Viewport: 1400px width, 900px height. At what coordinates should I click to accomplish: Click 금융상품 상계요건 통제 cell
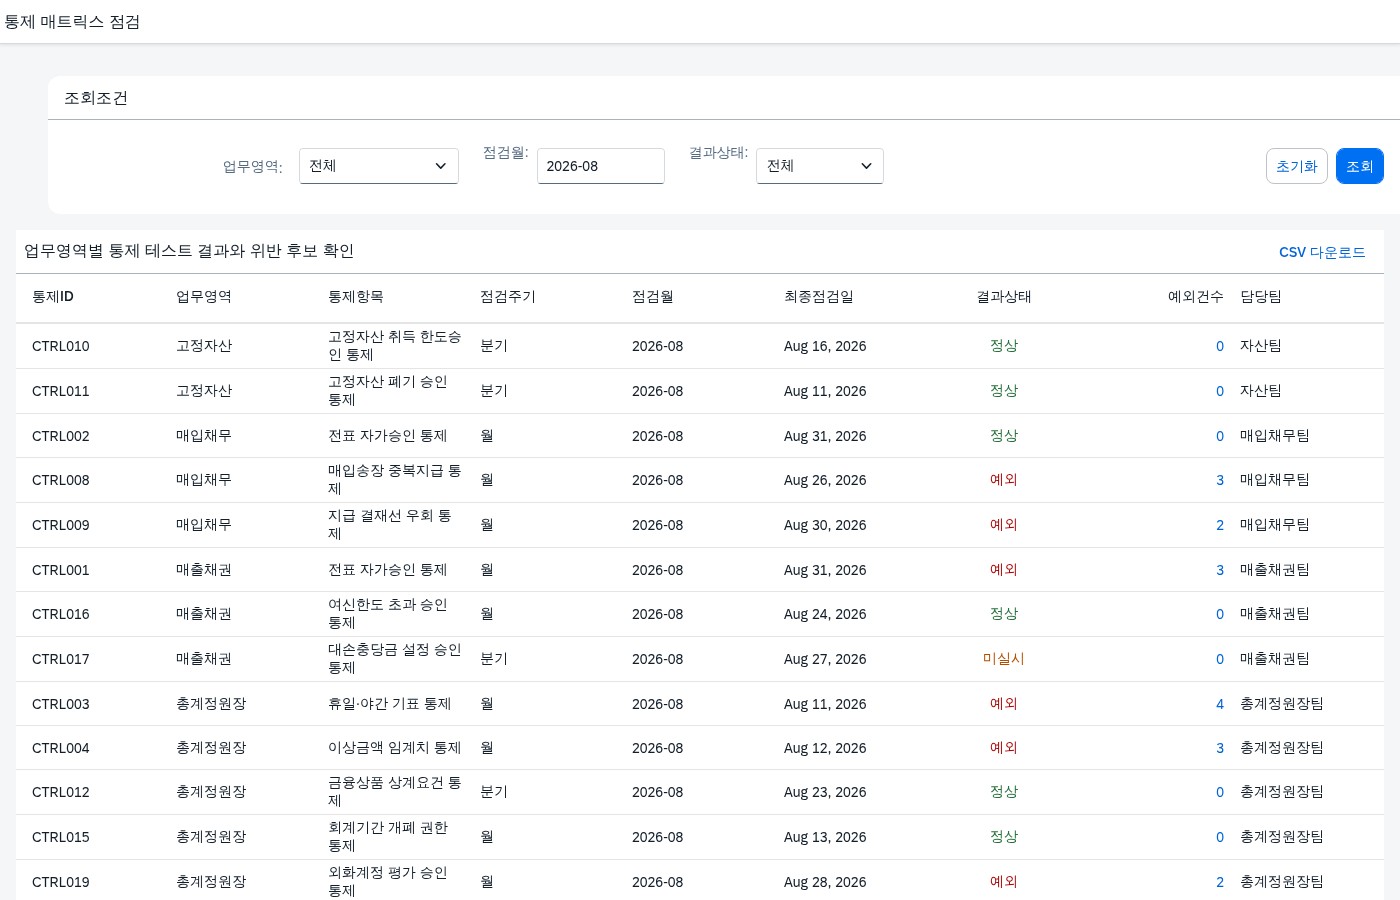click(x=395, y=792)
